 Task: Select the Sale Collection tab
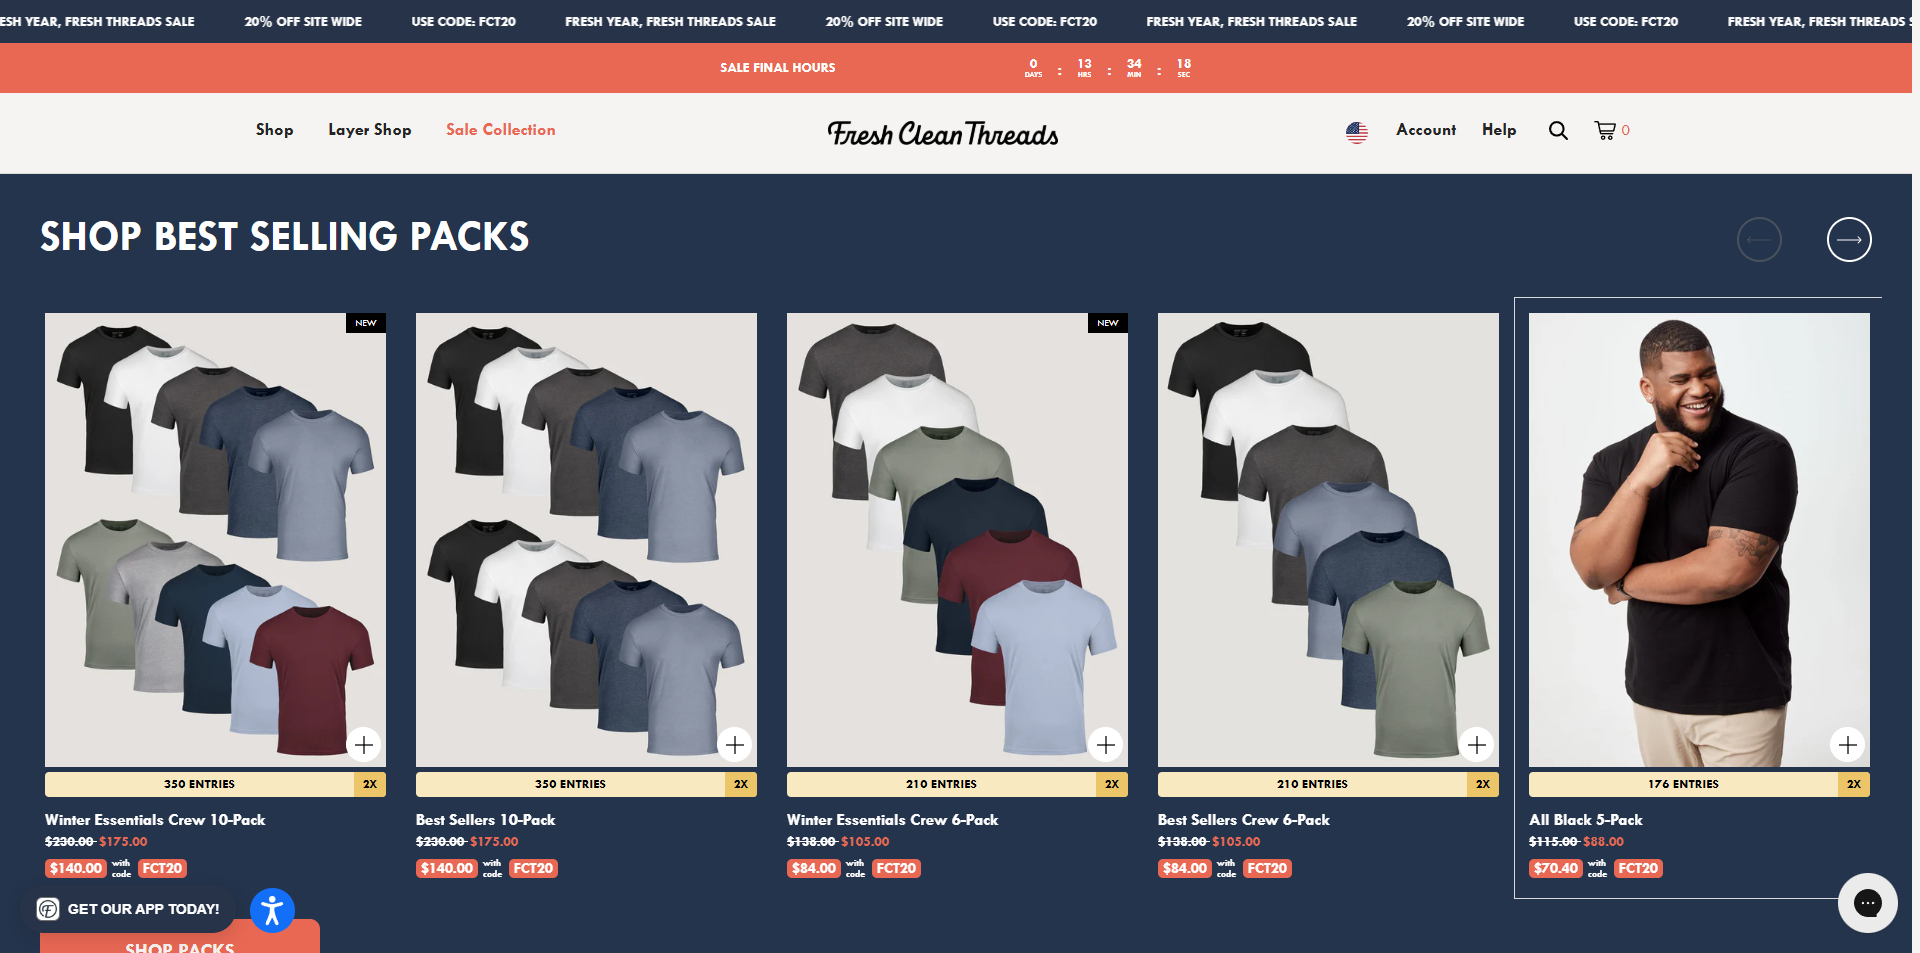(x=500, y=130)
